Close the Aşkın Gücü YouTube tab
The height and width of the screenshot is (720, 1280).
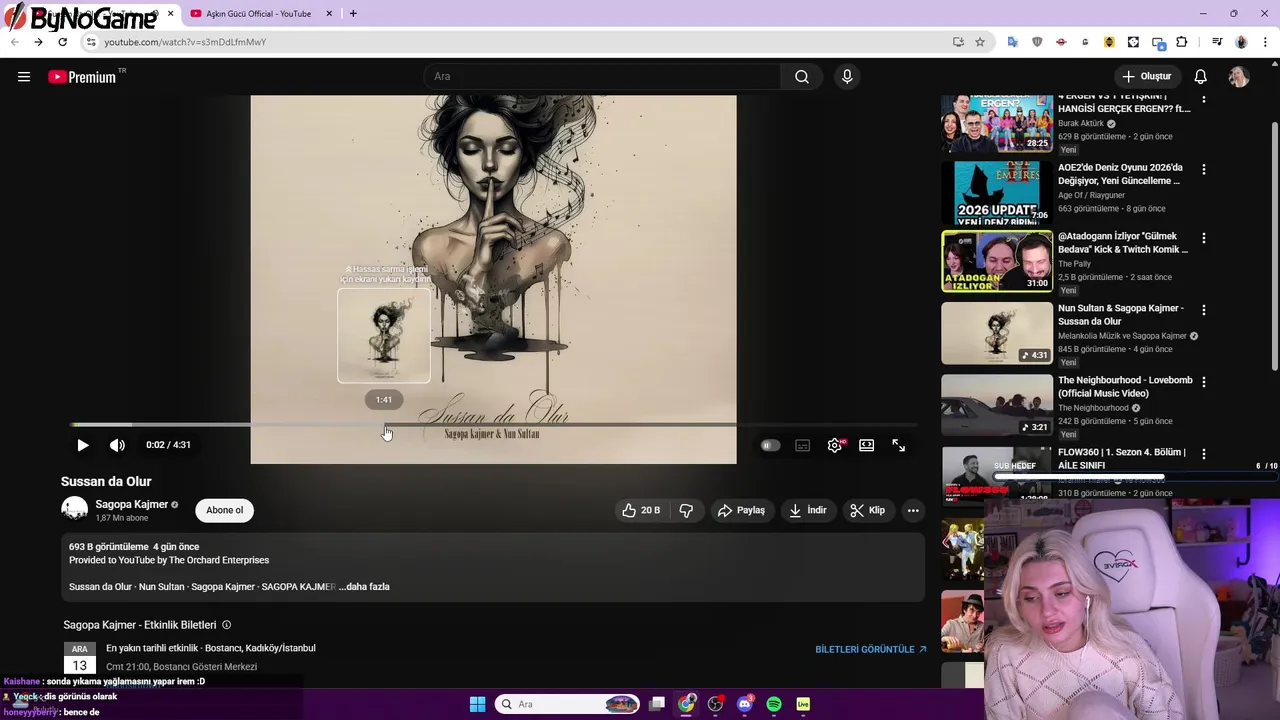(329, 14)
